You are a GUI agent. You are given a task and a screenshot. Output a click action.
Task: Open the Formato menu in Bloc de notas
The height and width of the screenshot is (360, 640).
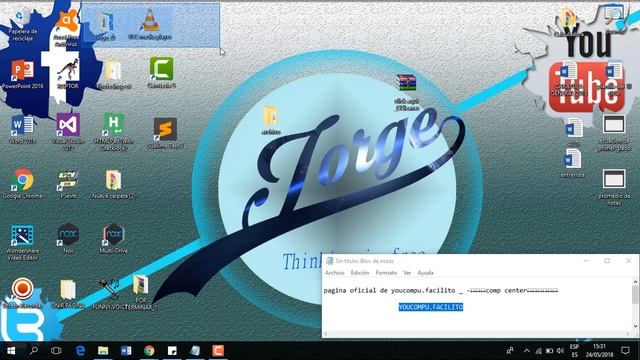(x=386, y=273)
